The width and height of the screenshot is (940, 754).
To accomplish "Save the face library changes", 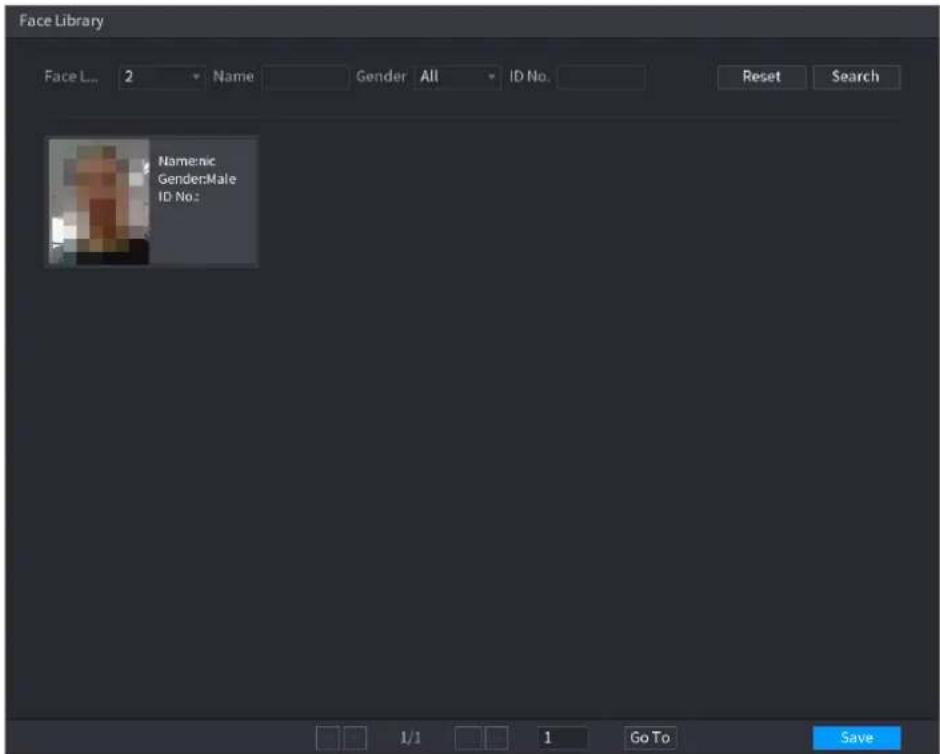I will point(857,738).
